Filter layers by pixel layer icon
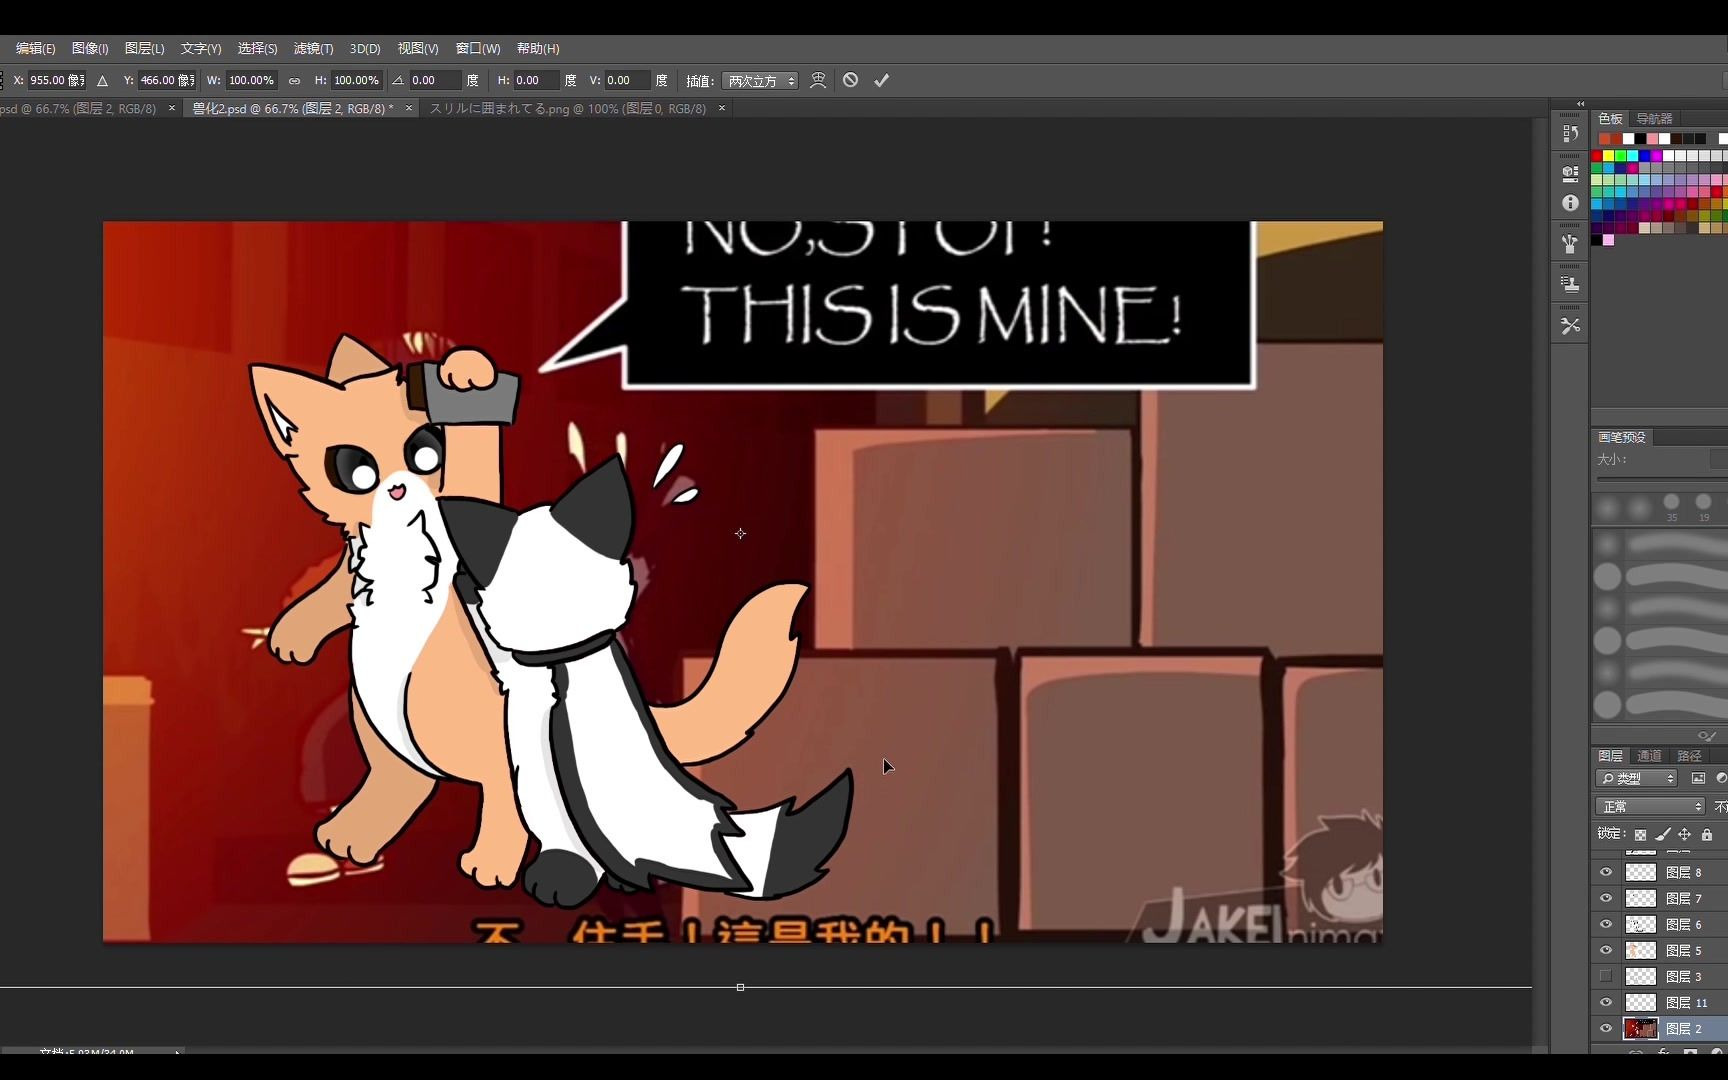1728x1080 pixels. 1698,778
